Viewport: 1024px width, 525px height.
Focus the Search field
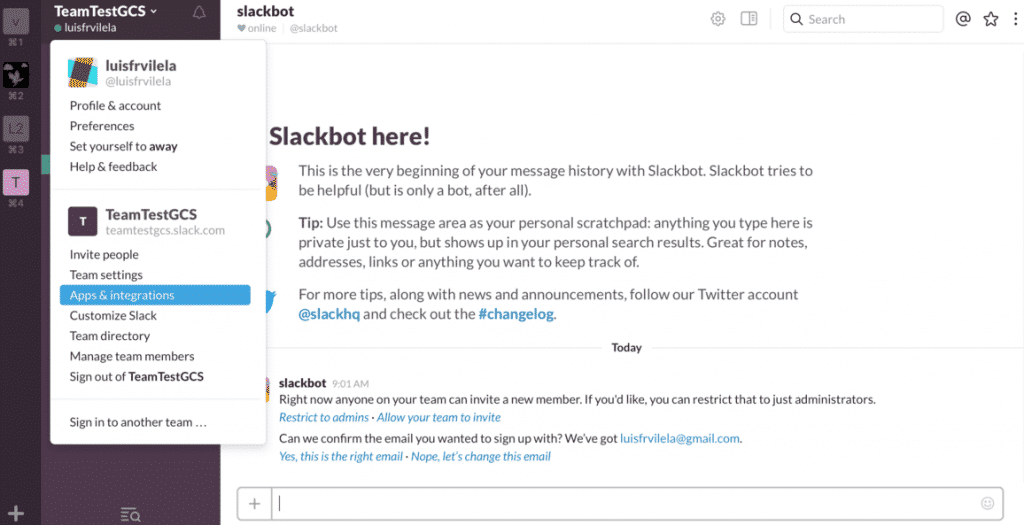[x=863, y=19]
